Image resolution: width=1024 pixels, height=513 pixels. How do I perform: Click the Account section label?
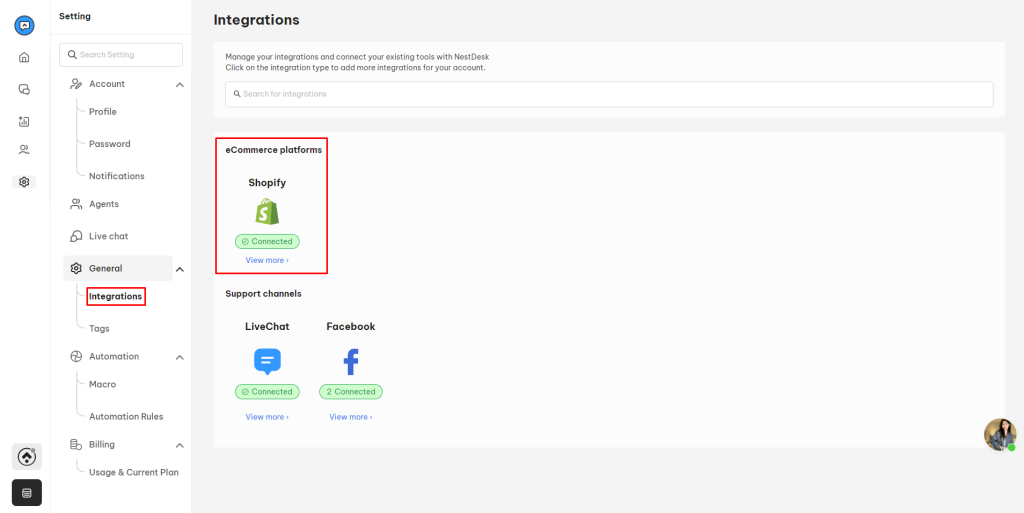tap(107, 84)
